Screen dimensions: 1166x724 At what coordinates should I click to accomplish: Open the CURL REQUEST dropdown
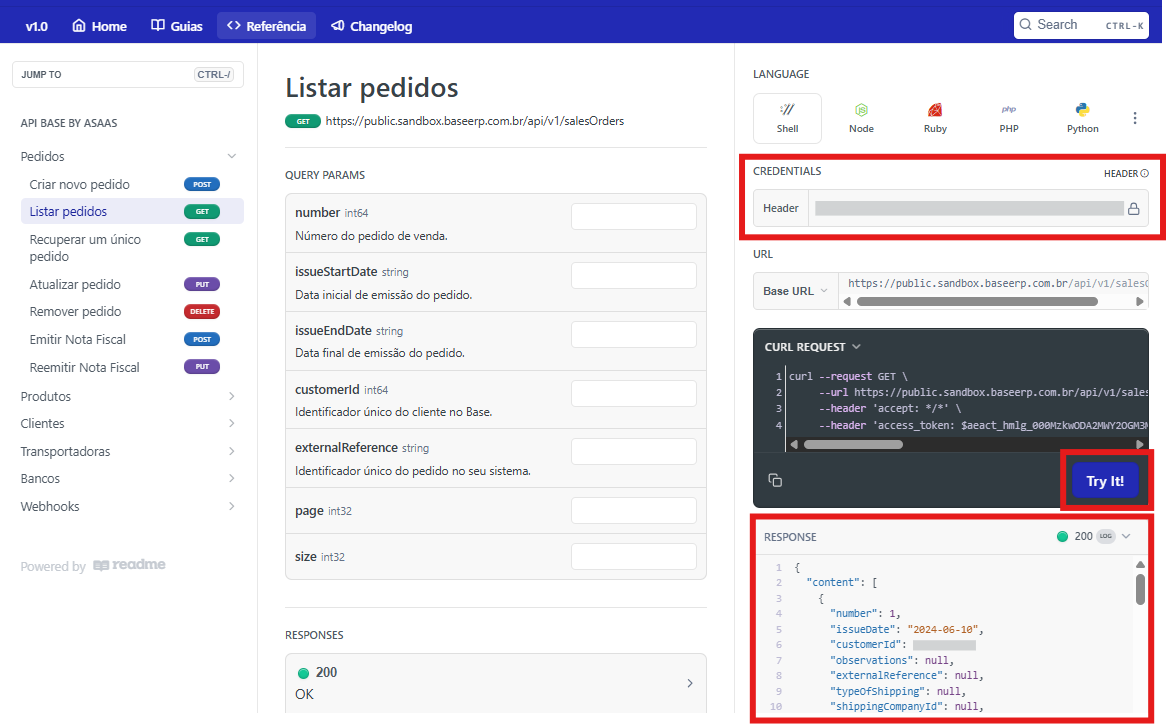click(x=812, y=347)
